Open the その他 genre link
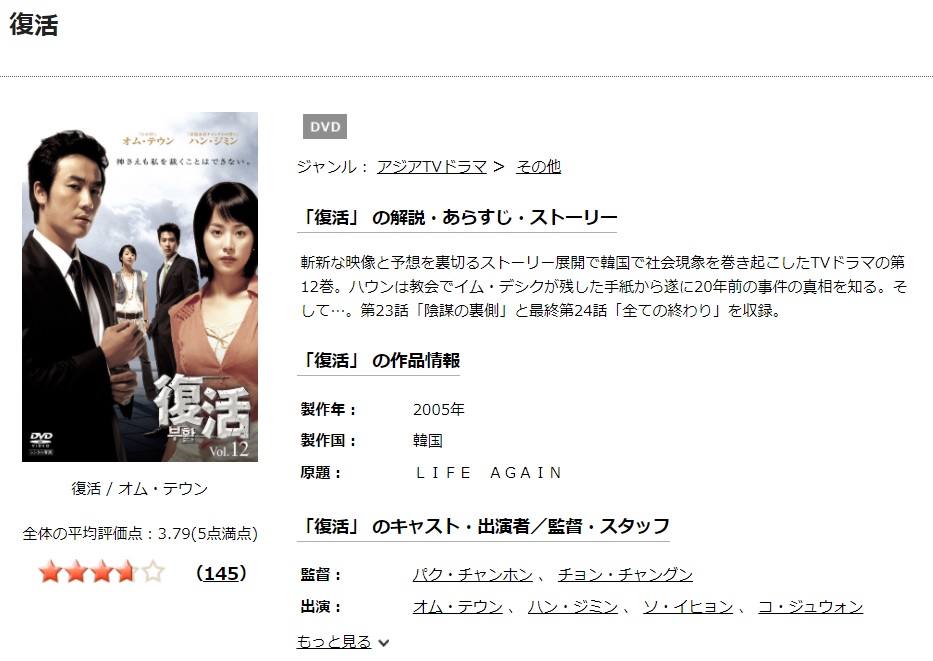The image size is (933, 661). pyautogui.click(x=538, y=167)
